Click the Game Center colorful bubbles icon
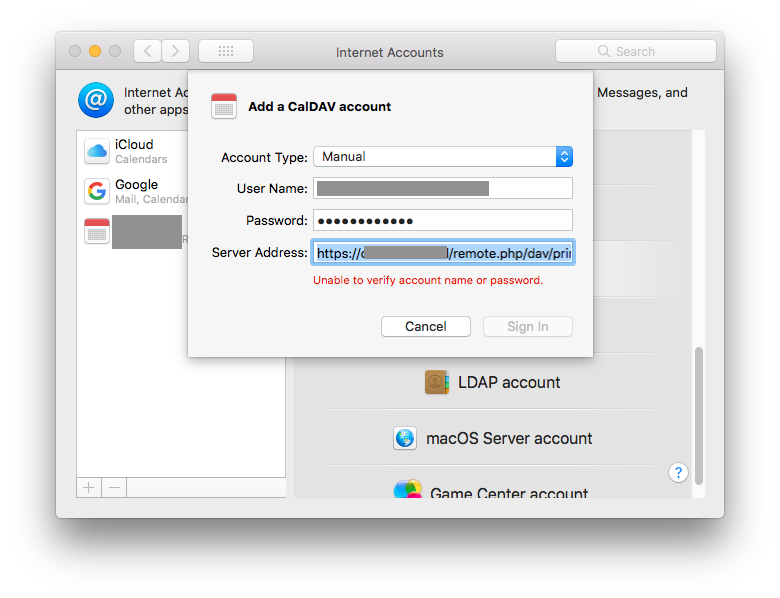780x598 pixels. [x=407, y=490]
